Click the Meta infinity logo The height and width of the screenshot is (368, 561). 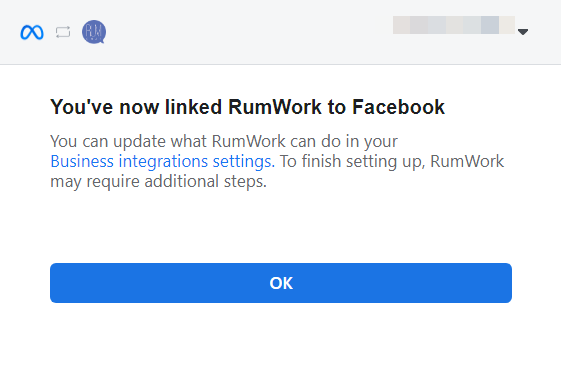pos(32,32)
